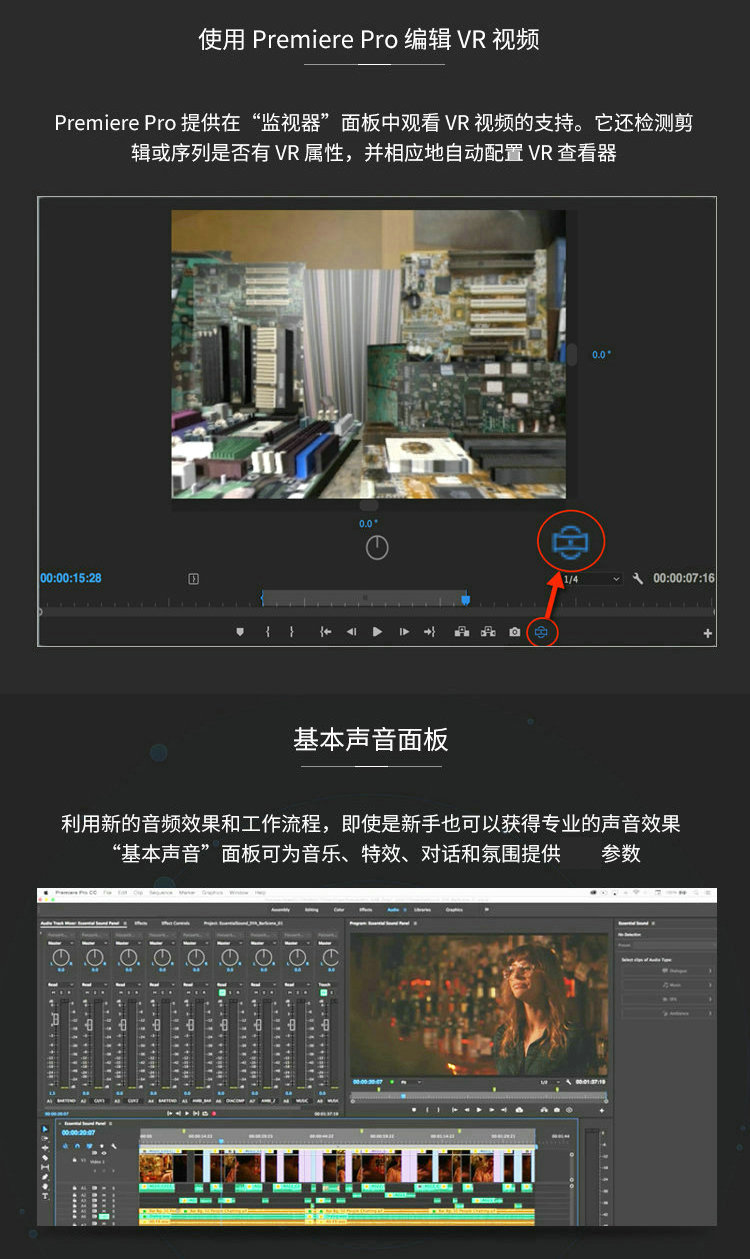Click the VR pan dial below the video
This screenshot has width=750, height=1259.
[376, 547]
